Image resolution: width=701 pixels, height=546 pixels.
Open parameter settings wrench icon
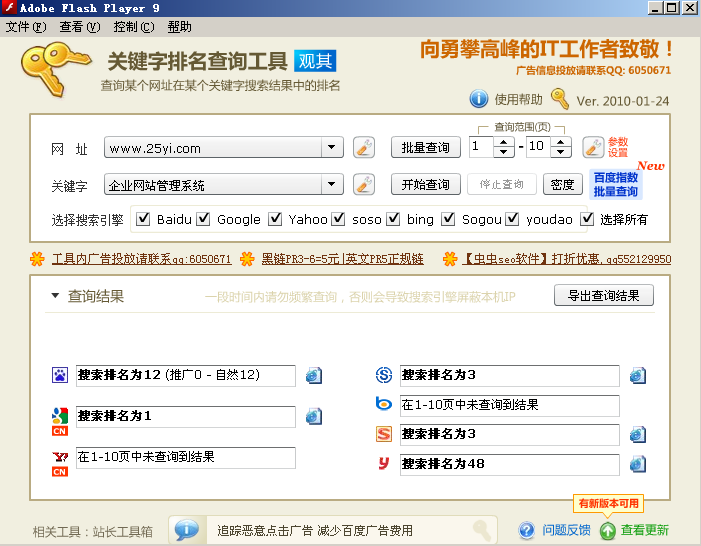click(x=593, y=148)
